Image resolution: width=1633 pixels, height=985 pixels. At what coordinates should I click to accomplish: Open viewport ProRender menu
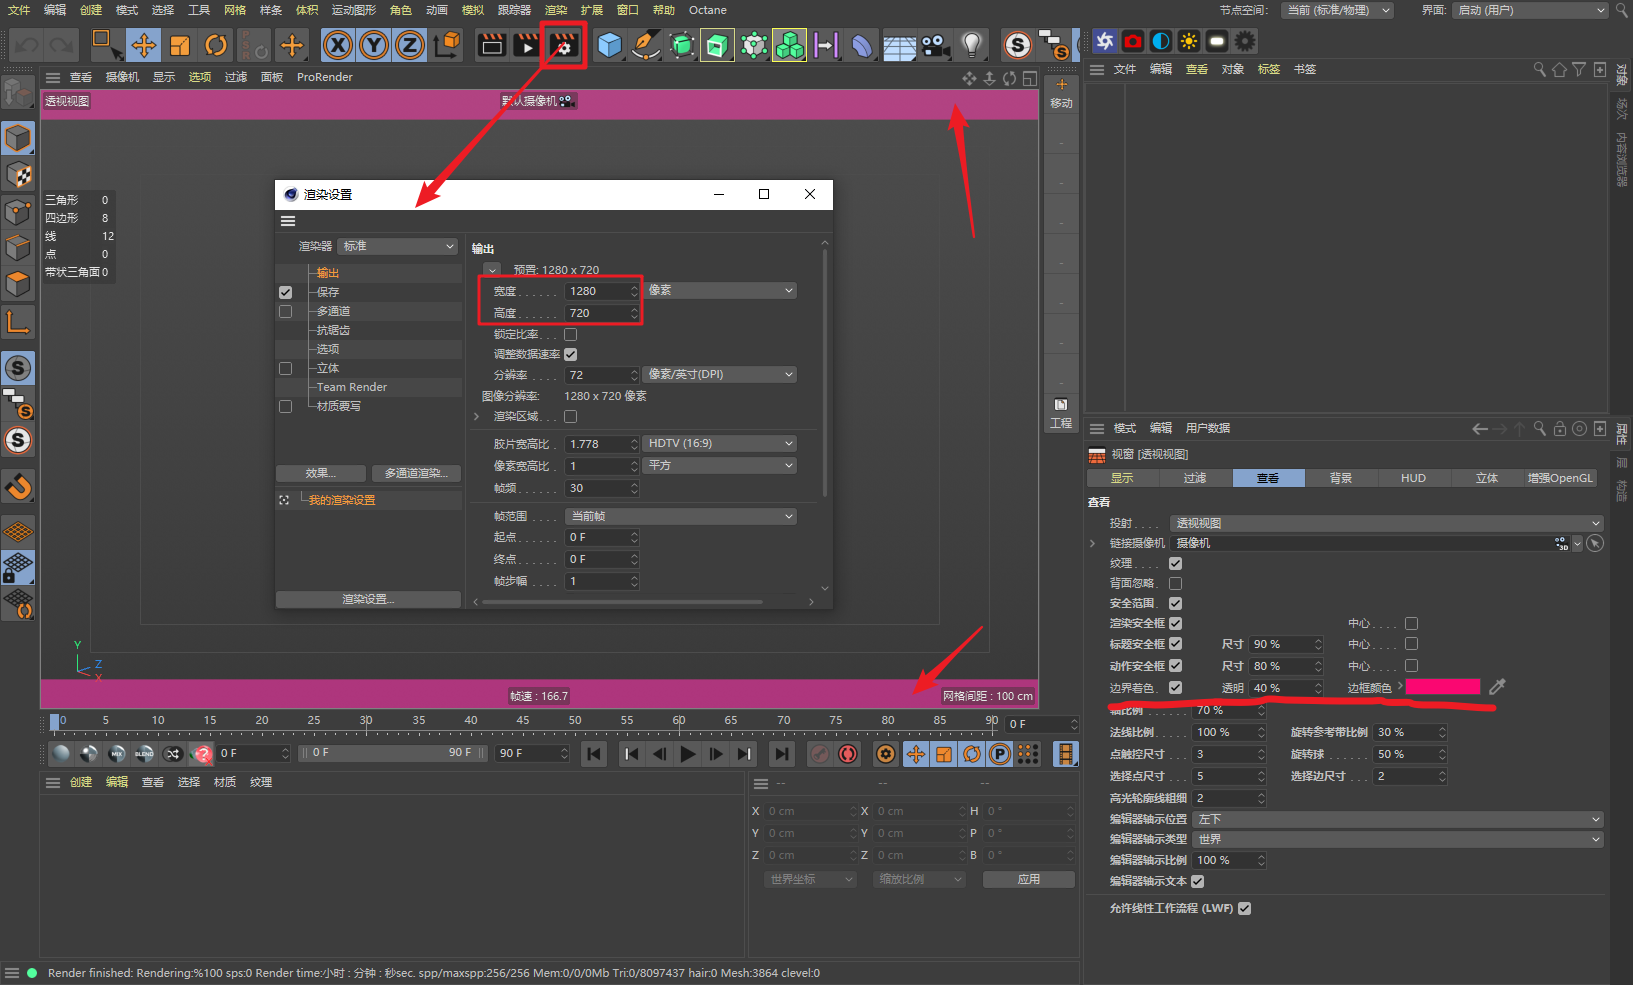[x=325, y=77]
